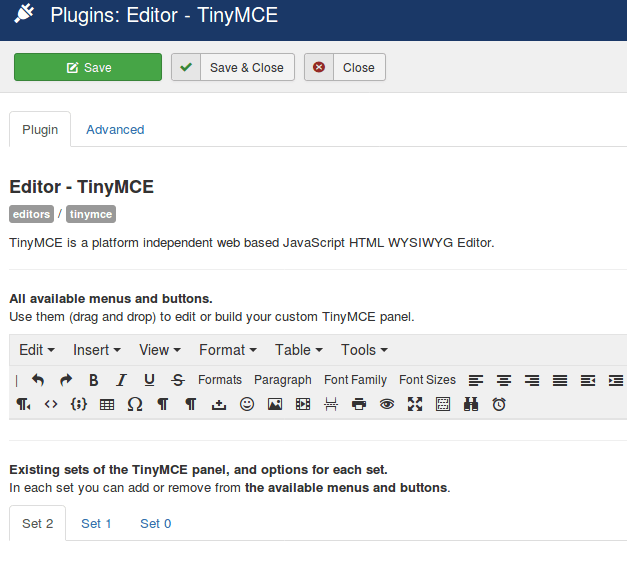Select the Font Family toolbar dropdown
The image size is (627, 583).
point(355,380)
